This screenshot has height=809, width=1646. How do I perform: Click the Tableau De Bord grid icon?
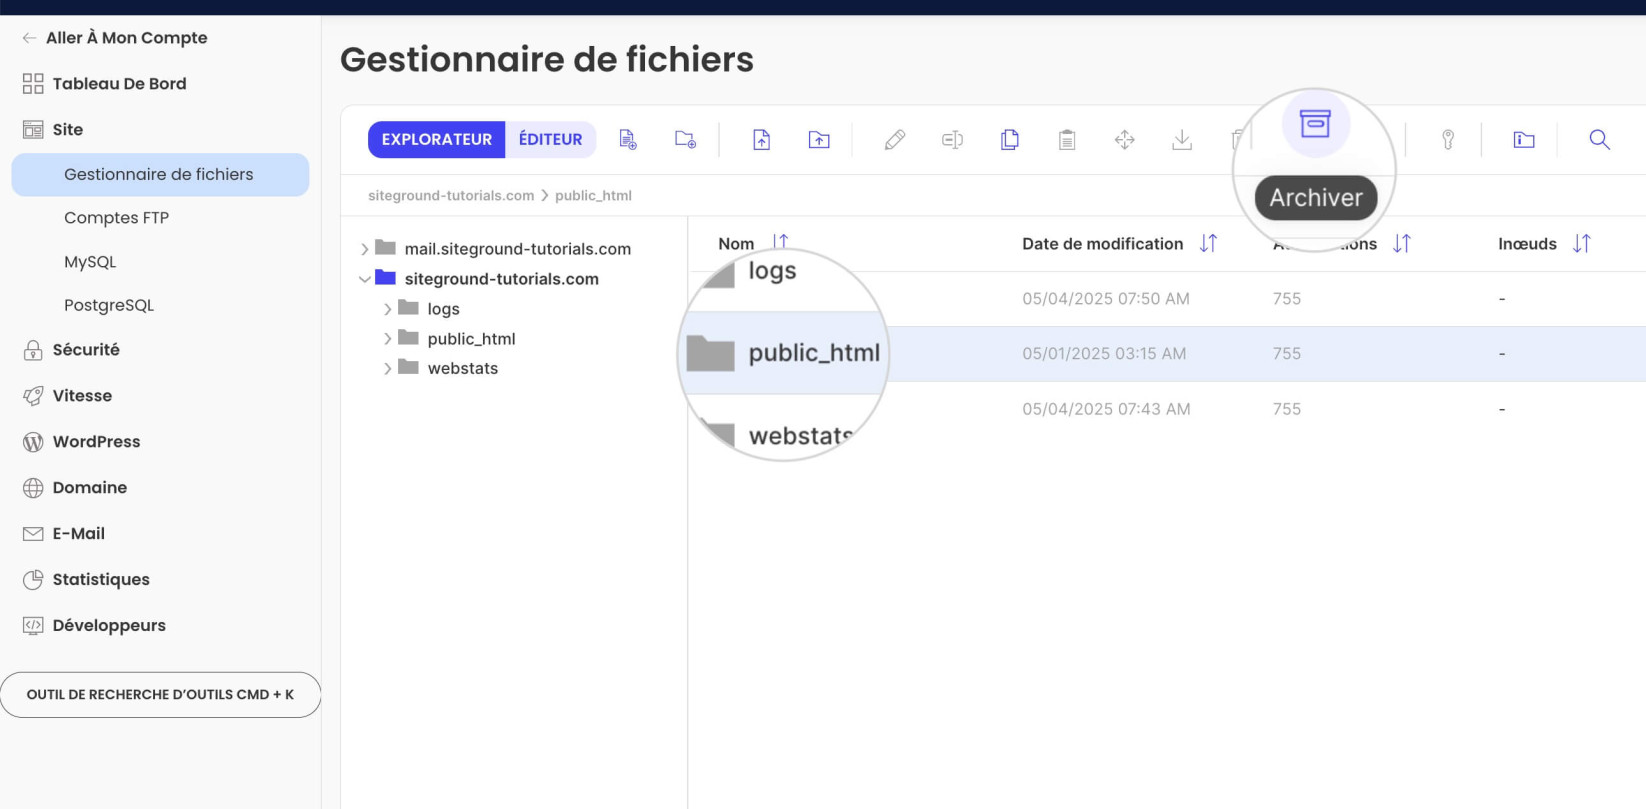(x=33, y=84)
